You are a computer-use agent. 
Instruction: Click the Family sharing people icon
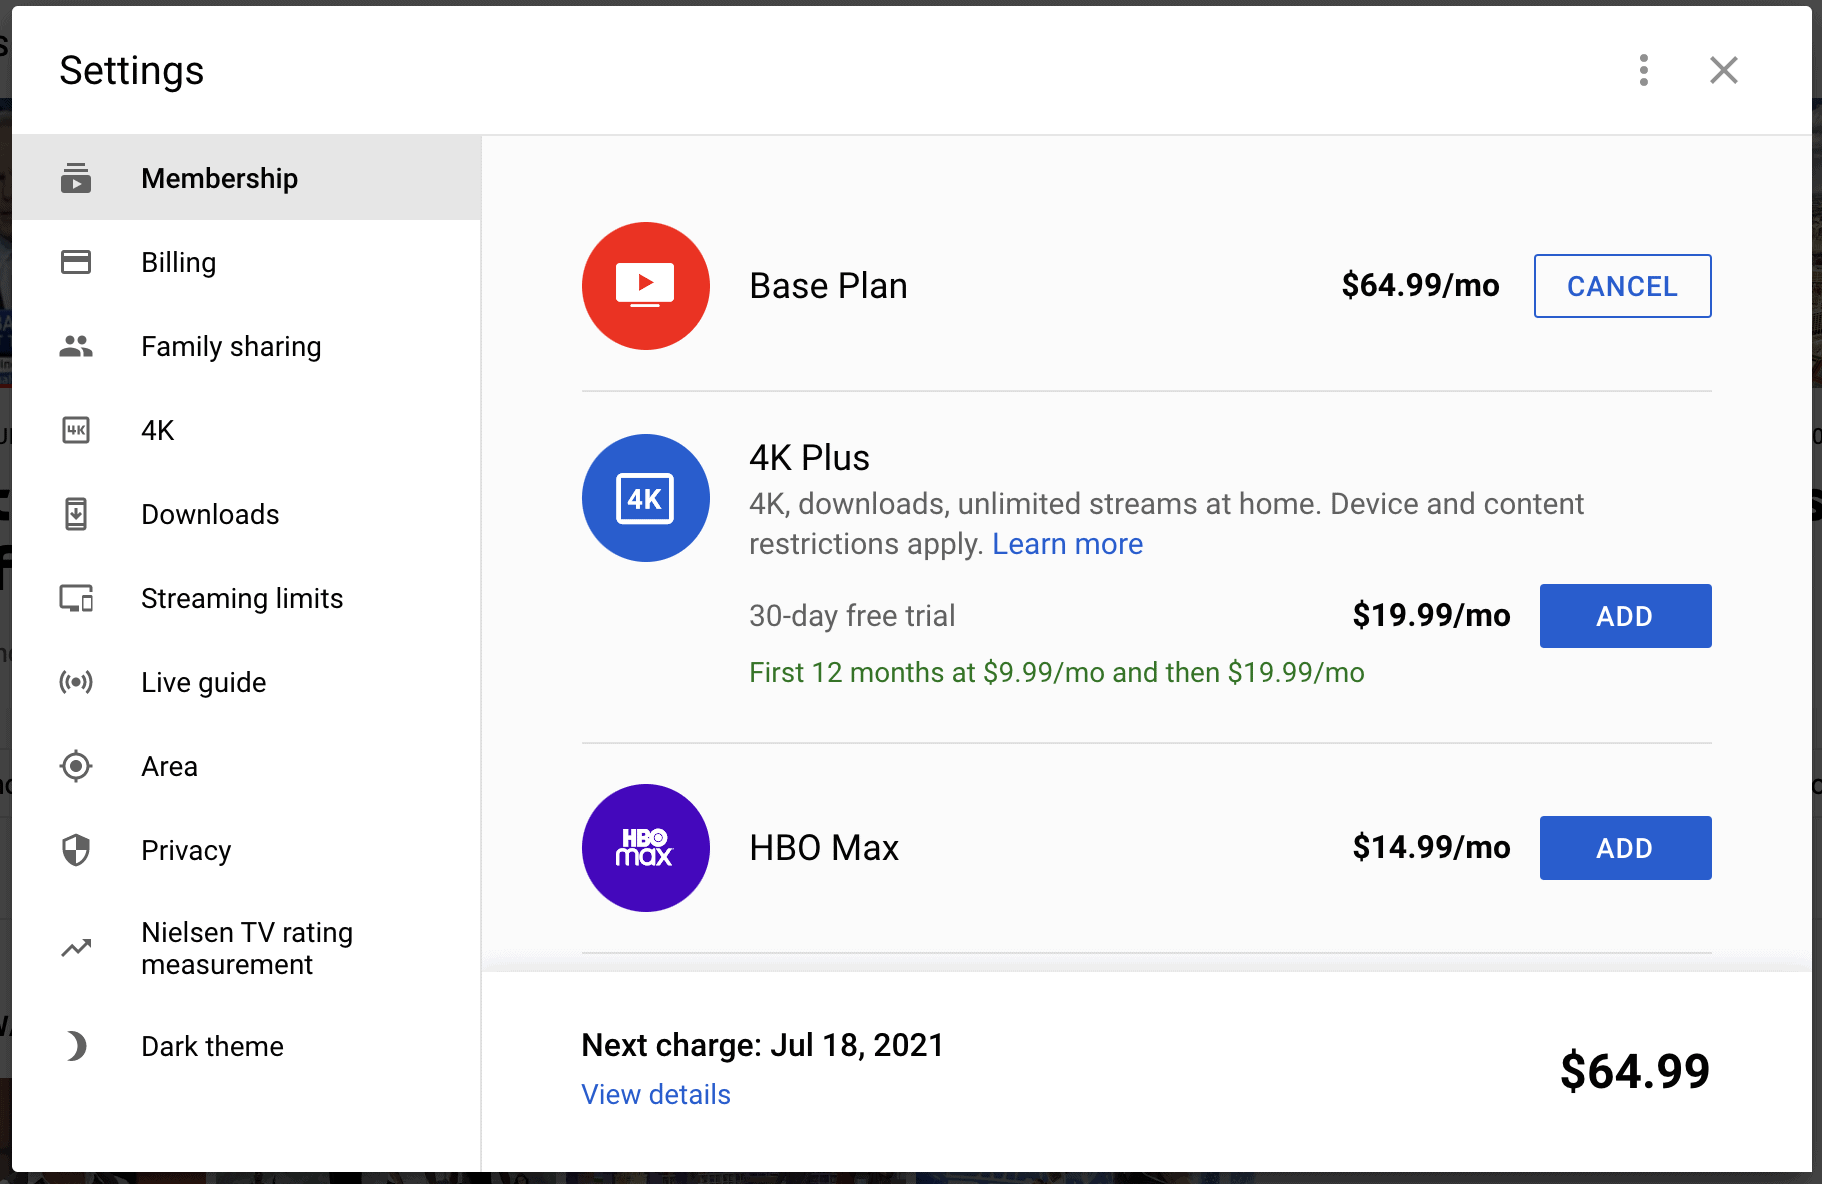[76, 346]
